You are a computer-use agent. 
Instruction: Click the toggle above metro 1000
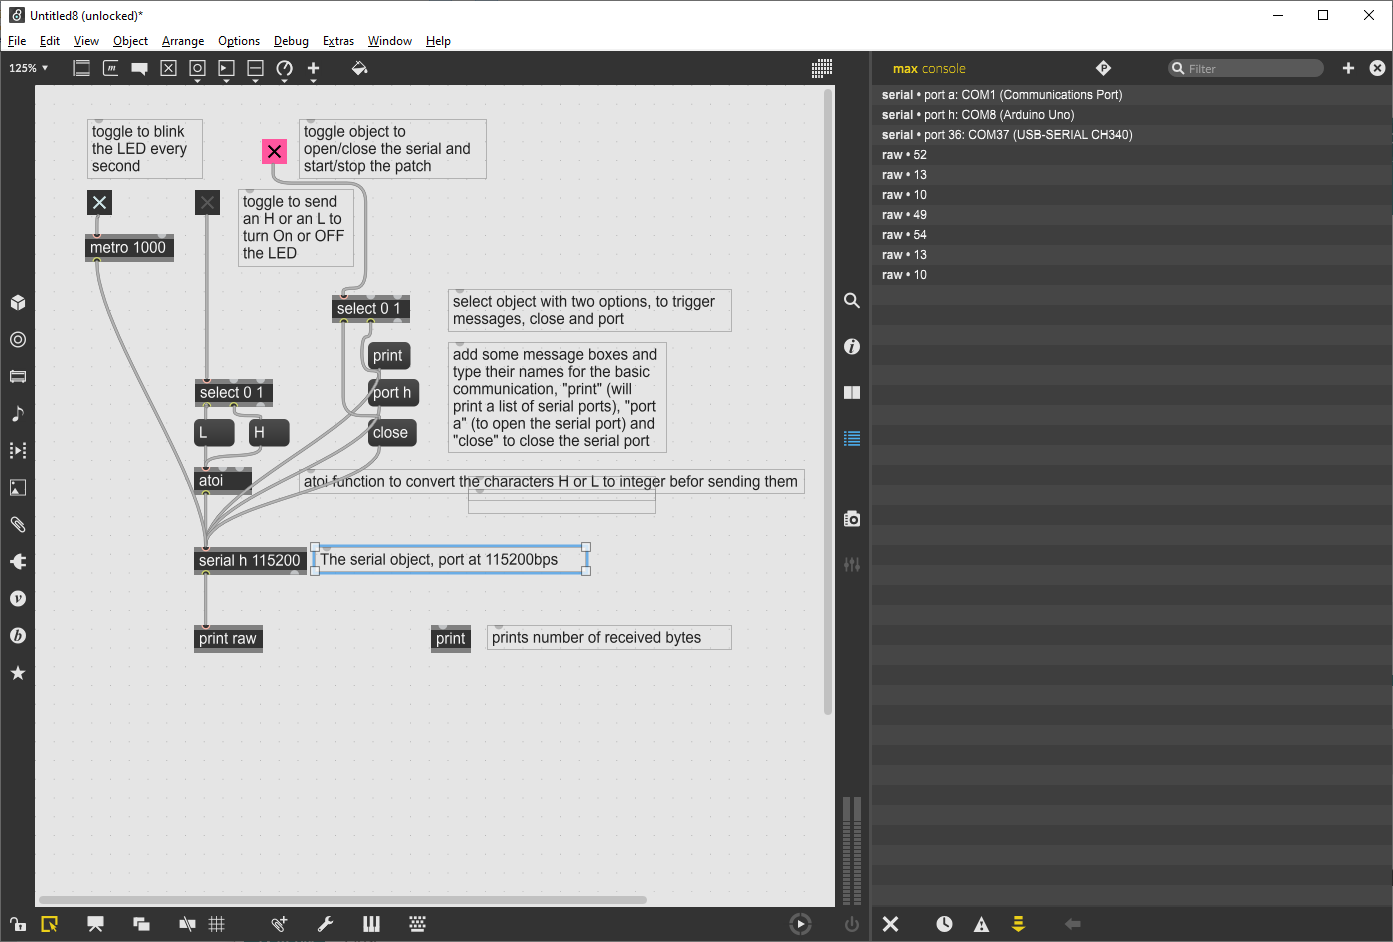click(98, 202)
